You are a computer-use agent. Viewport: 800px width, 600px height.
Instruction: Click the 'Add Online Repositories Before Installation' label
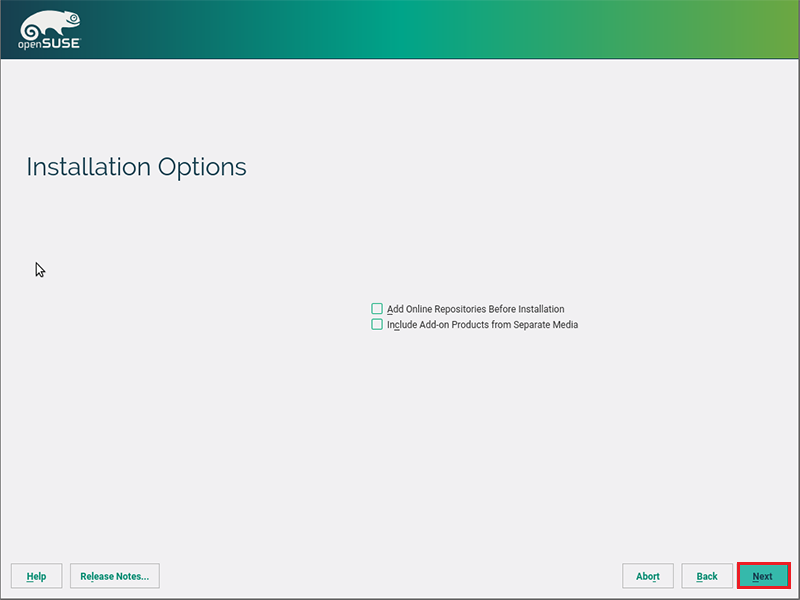click(475, 309)
